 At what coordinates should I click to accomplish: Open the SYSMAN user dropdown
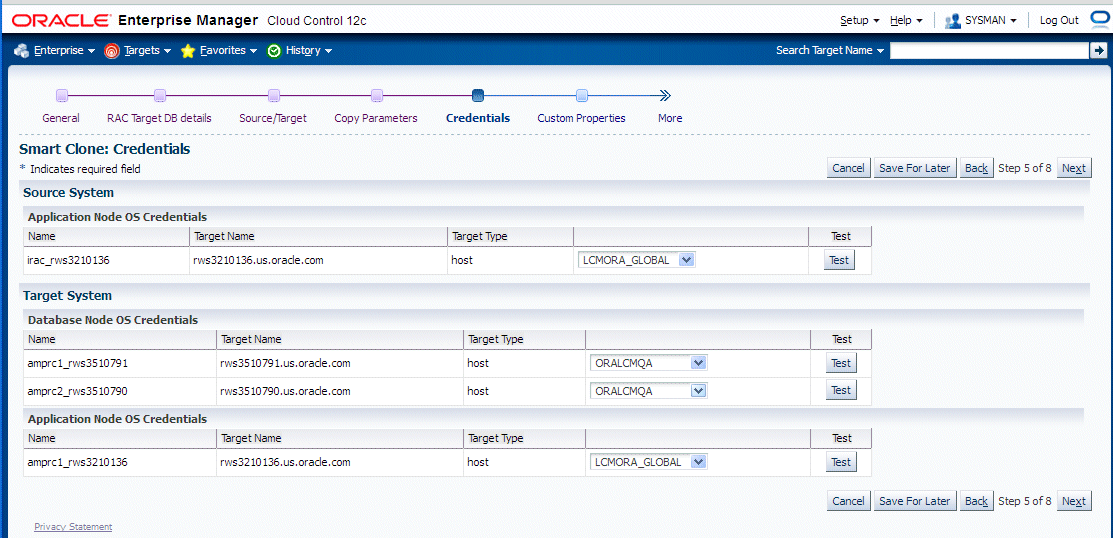991,21
